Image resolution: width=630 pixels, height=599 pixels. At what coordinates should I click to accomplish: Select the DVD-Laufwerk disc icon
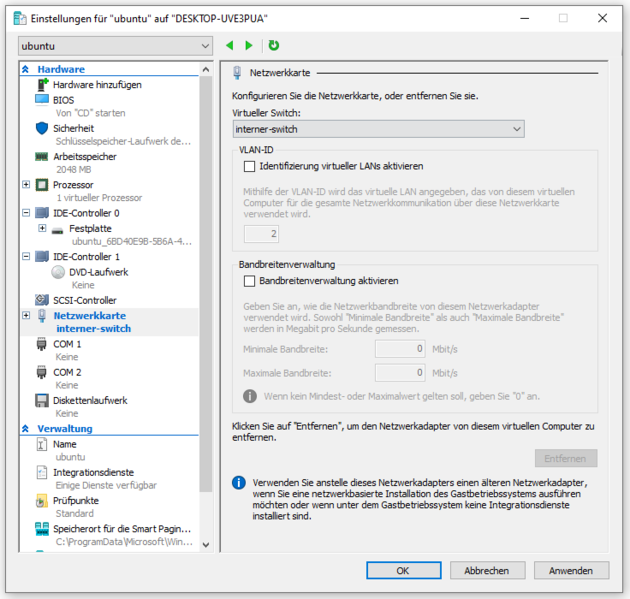[58, 272]
